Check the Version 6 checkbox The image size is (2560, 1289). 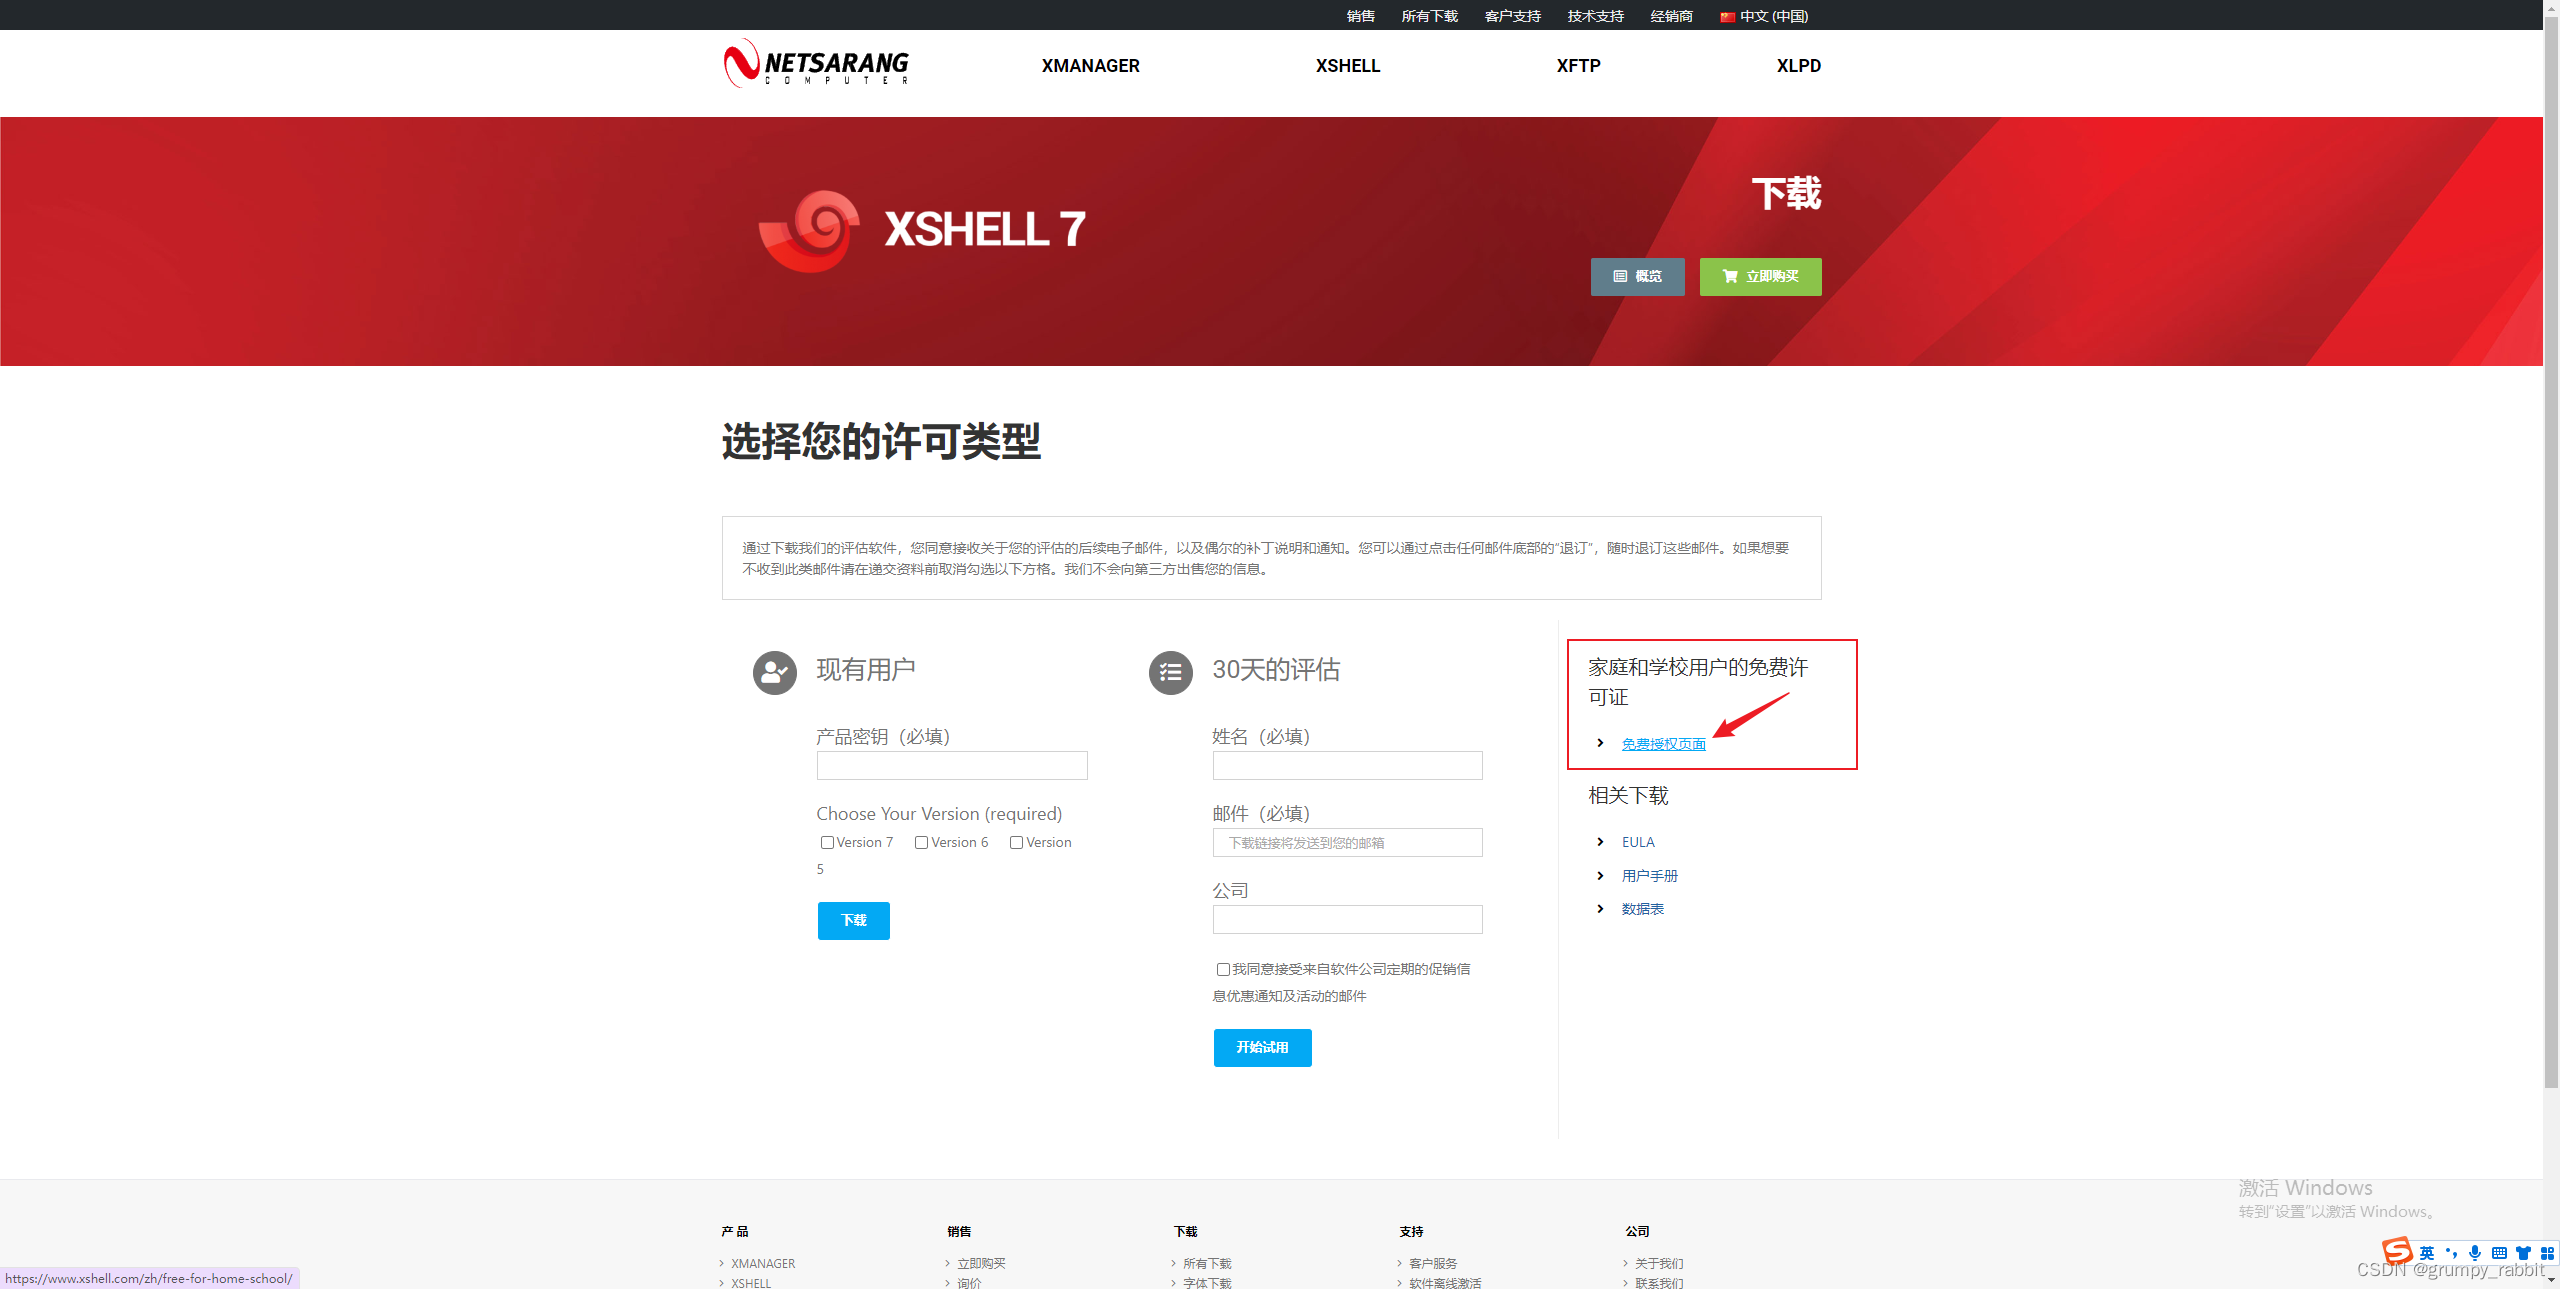[x=921, y=843]
